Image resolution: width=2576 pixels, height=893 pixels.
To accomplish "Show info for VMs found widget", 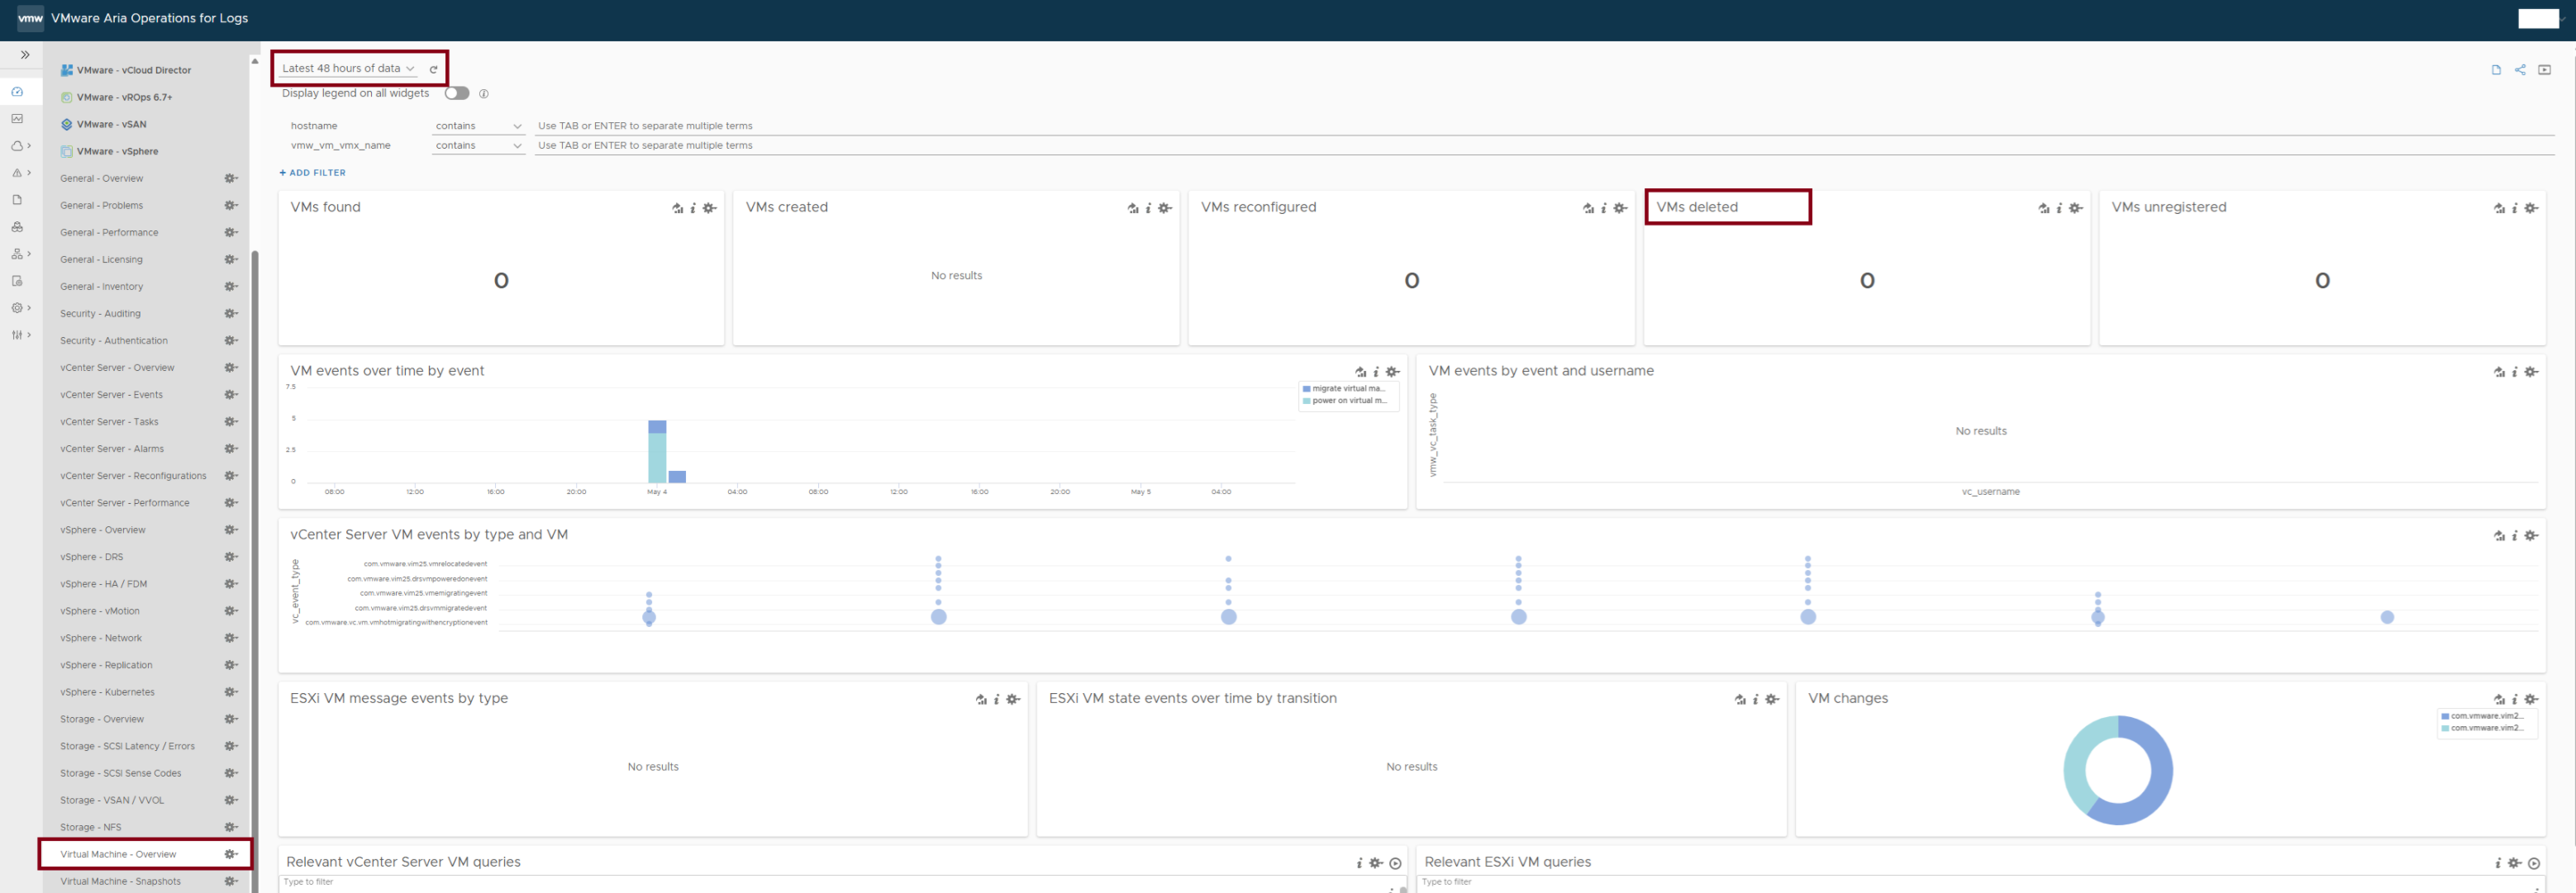I will (x=693, y=208).
